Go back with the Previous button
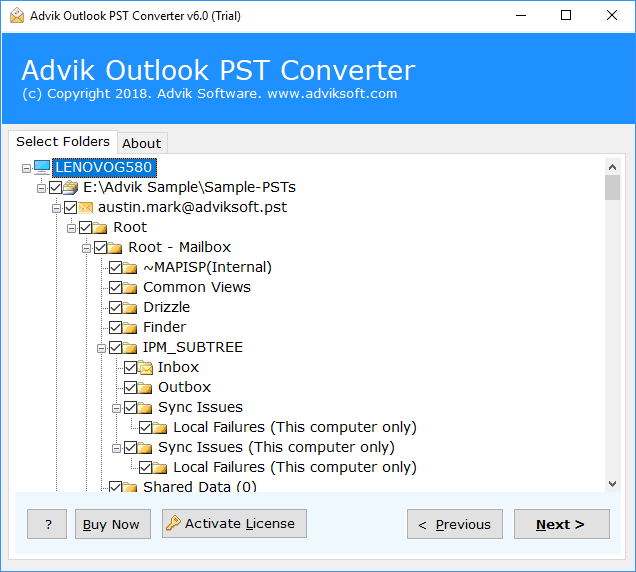The image size is (636, 572). point(455,524)
